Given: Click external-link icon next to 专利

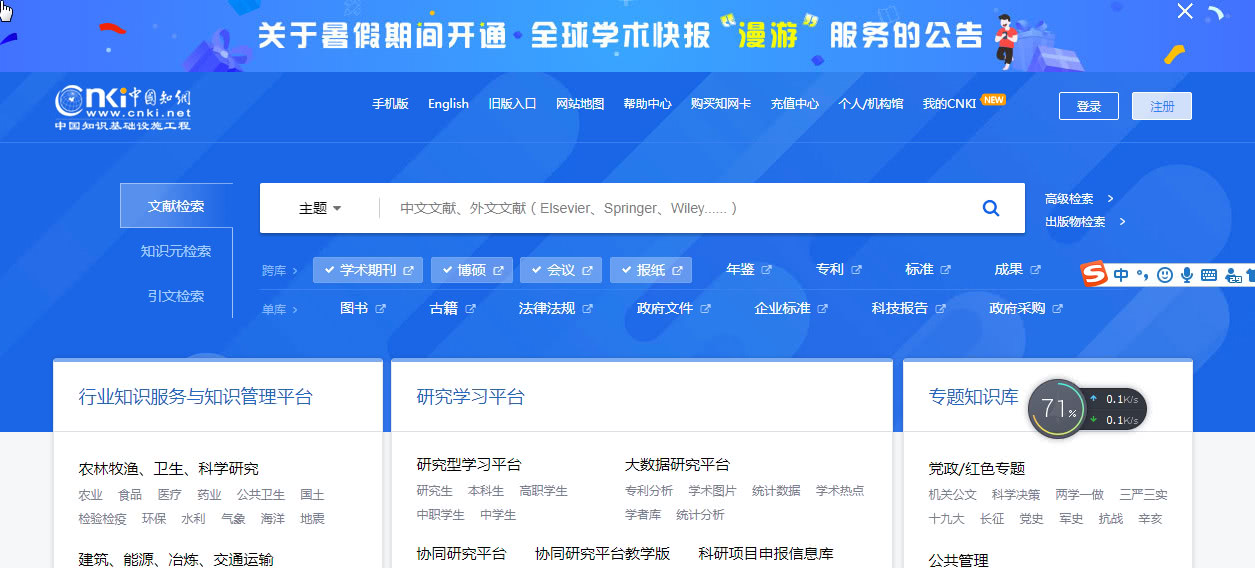Looking at the screenshot, I should click(x=857, y=270).
